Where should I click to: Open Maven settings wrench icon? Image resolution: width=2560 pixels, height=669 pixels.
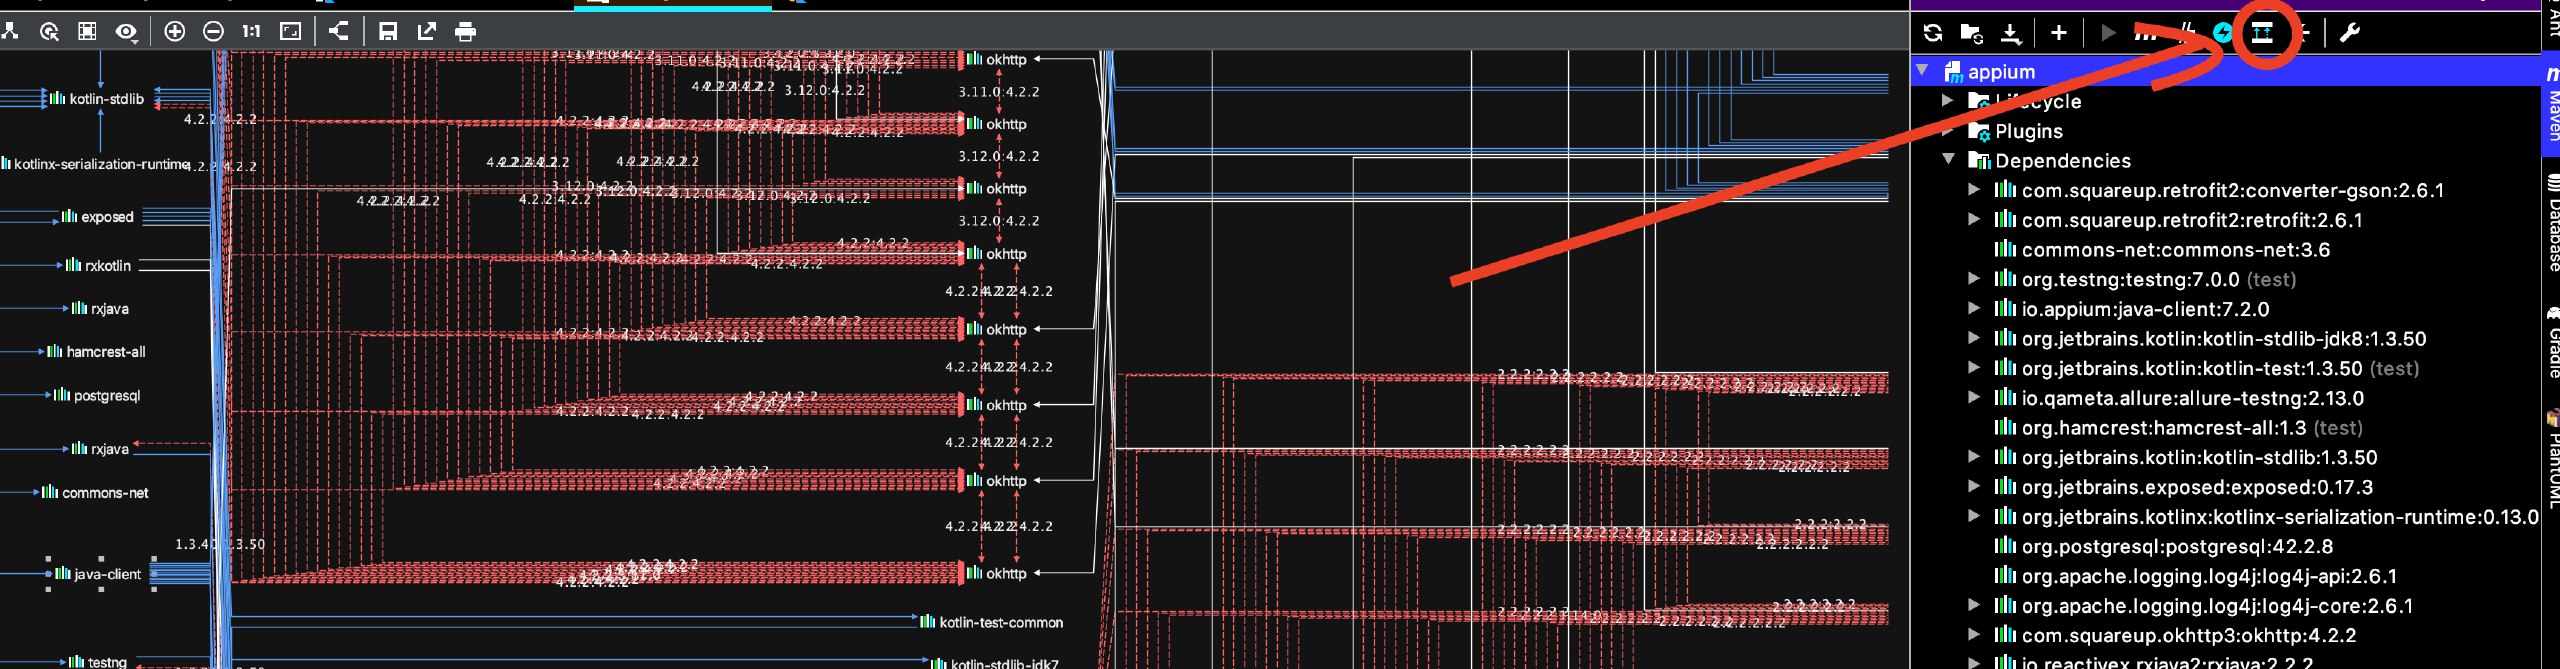click(x=2350, y=33)
